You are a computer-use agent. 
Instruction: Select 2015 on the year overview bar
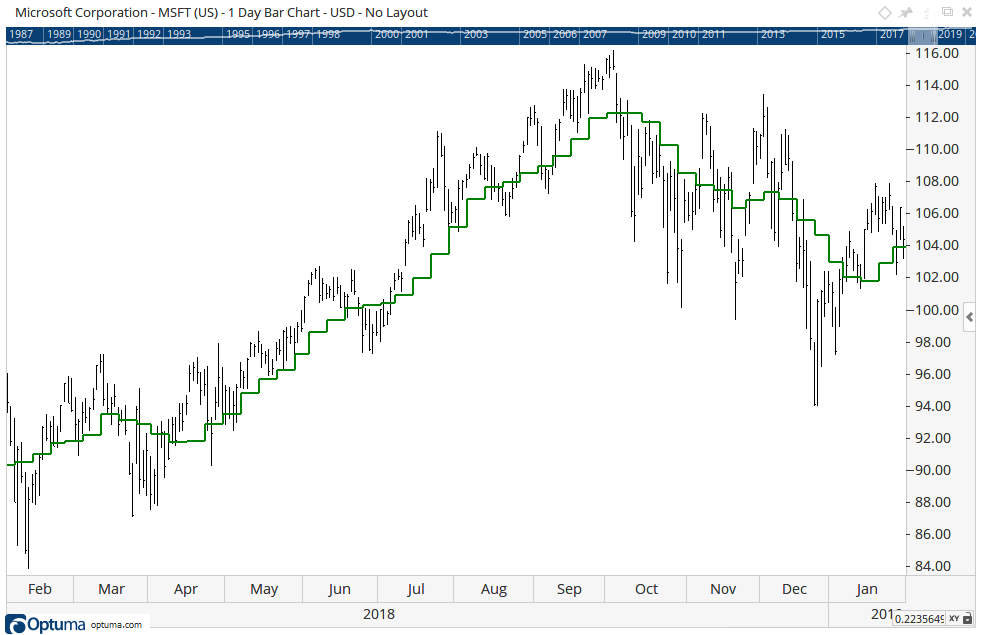832,34
